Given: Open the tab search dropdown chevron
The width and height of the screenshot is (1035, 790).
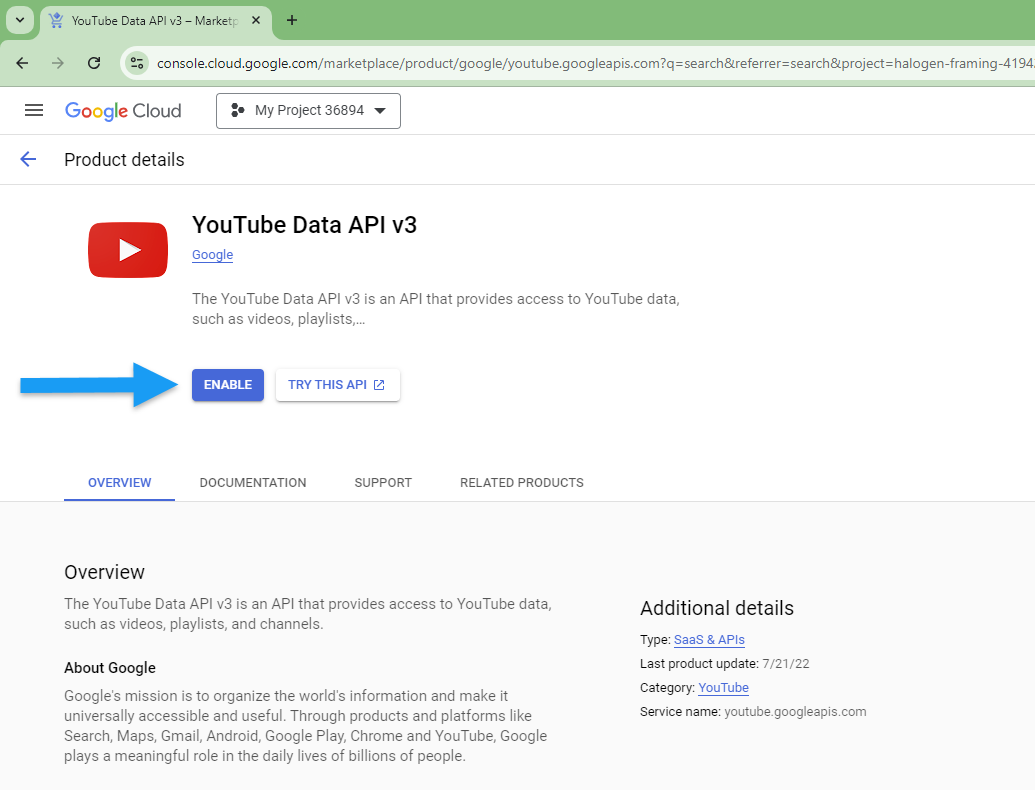Looking at the screenshot, I should [20, 20].
